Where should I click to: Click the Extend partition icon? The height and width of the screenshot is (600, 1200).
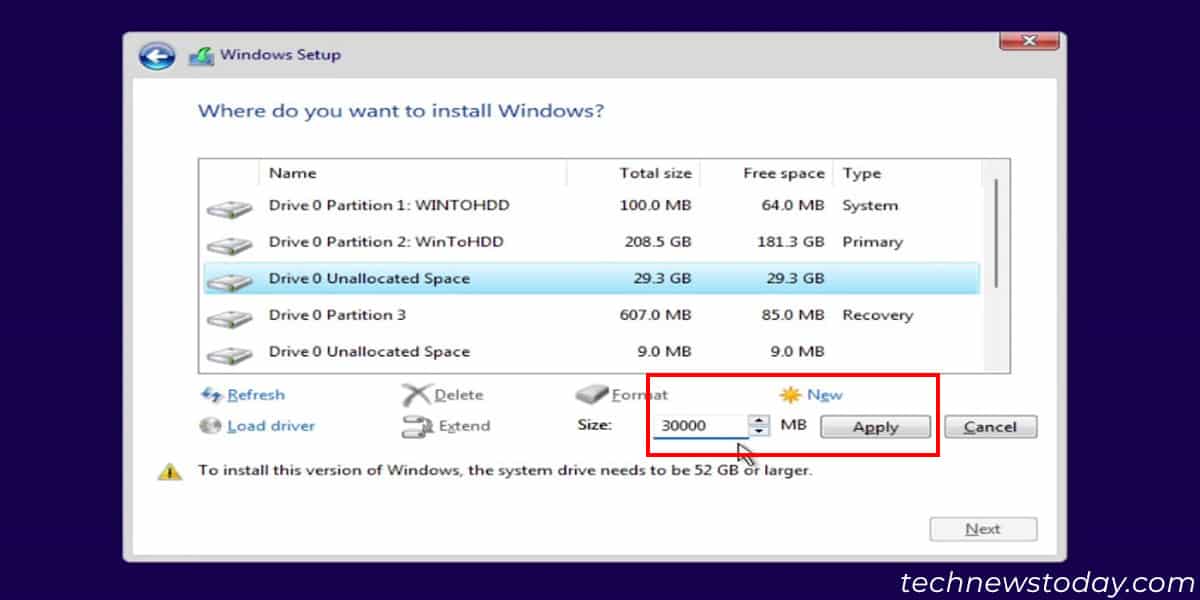417,427
